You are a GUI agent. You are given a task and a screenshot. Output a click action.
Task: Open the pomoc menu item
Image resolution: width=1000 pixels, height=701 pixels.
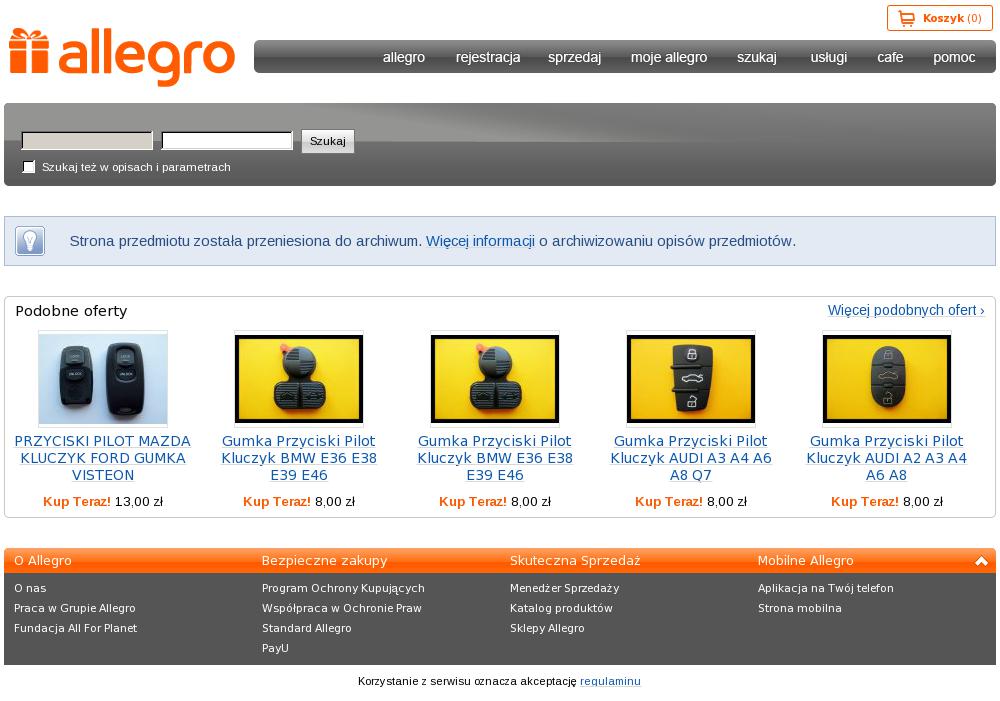[954, 57]
